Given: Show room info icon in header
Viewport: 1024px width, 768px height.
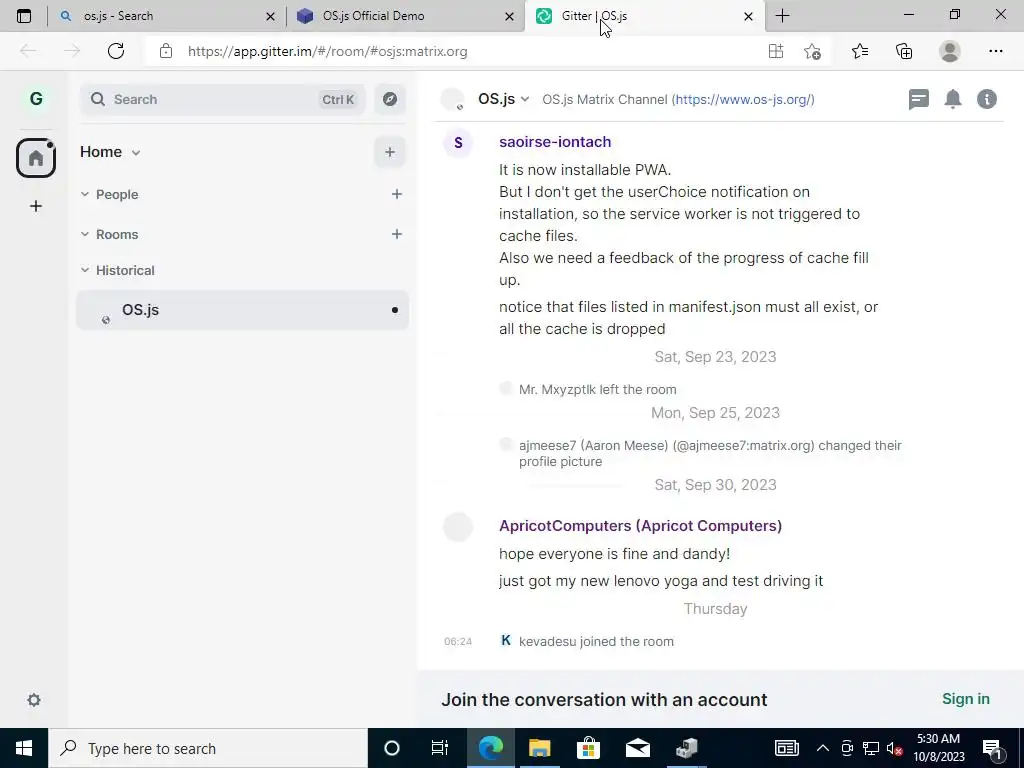Looking at the screenshot, I should 987,99.
